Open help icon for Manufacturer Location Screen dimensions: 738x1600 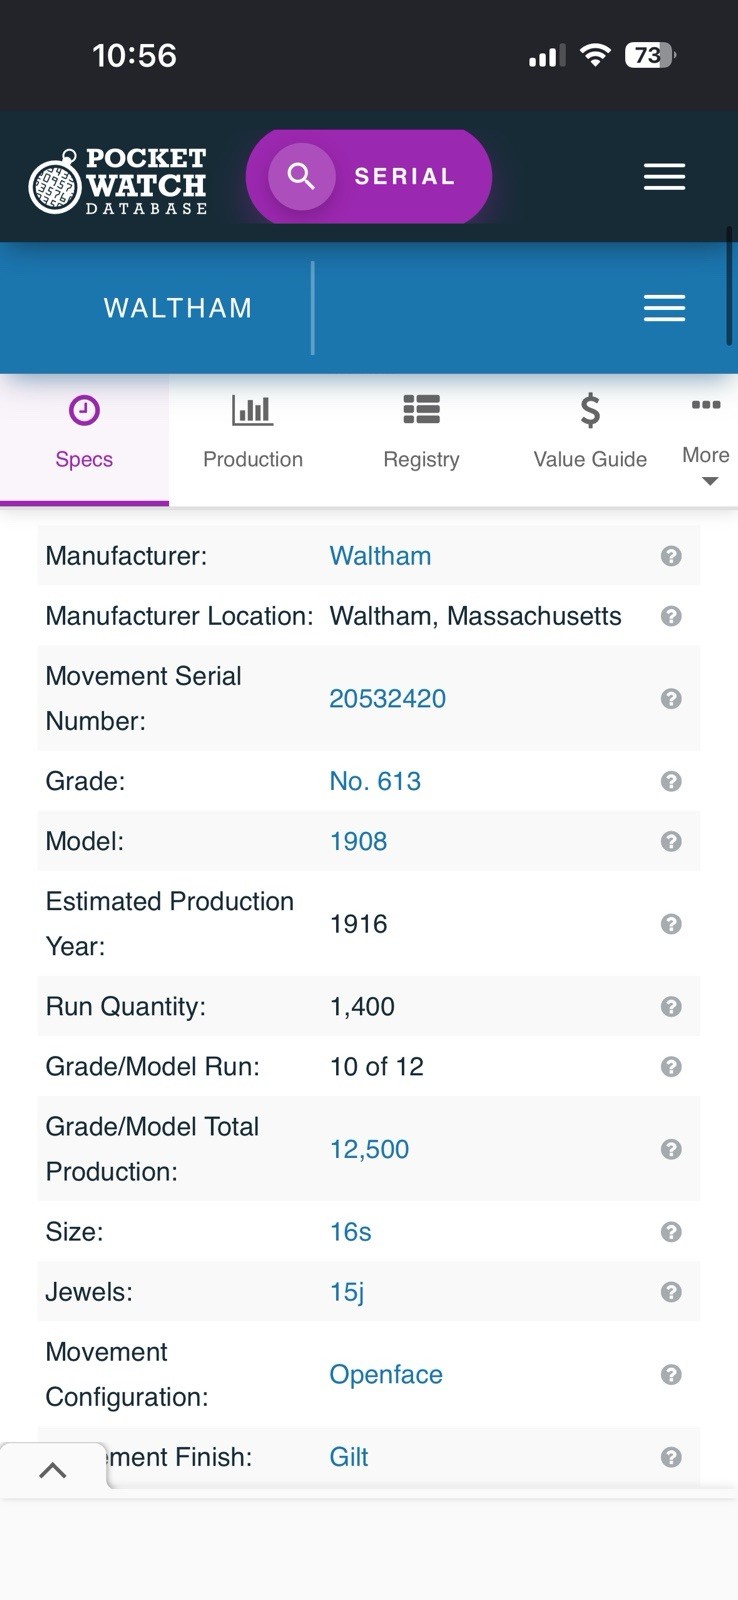point(671,616)
